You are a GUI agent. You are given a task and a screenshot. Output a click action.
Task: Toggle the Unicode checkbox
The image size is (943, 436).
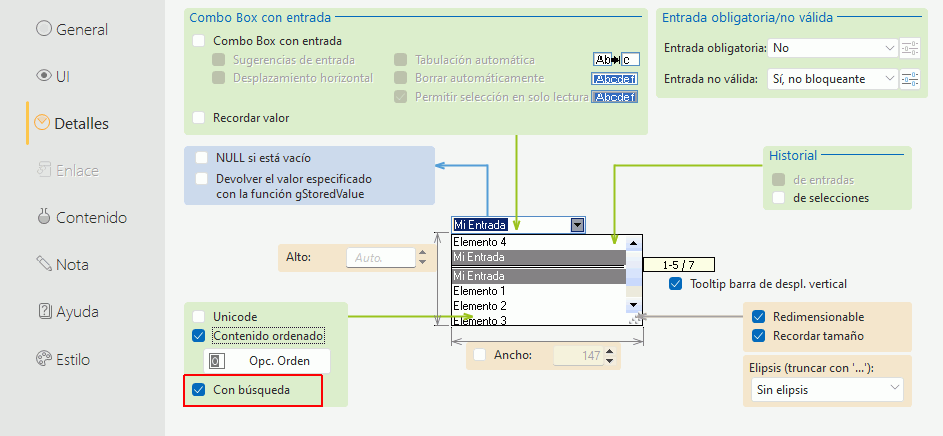tap(198, 316)
